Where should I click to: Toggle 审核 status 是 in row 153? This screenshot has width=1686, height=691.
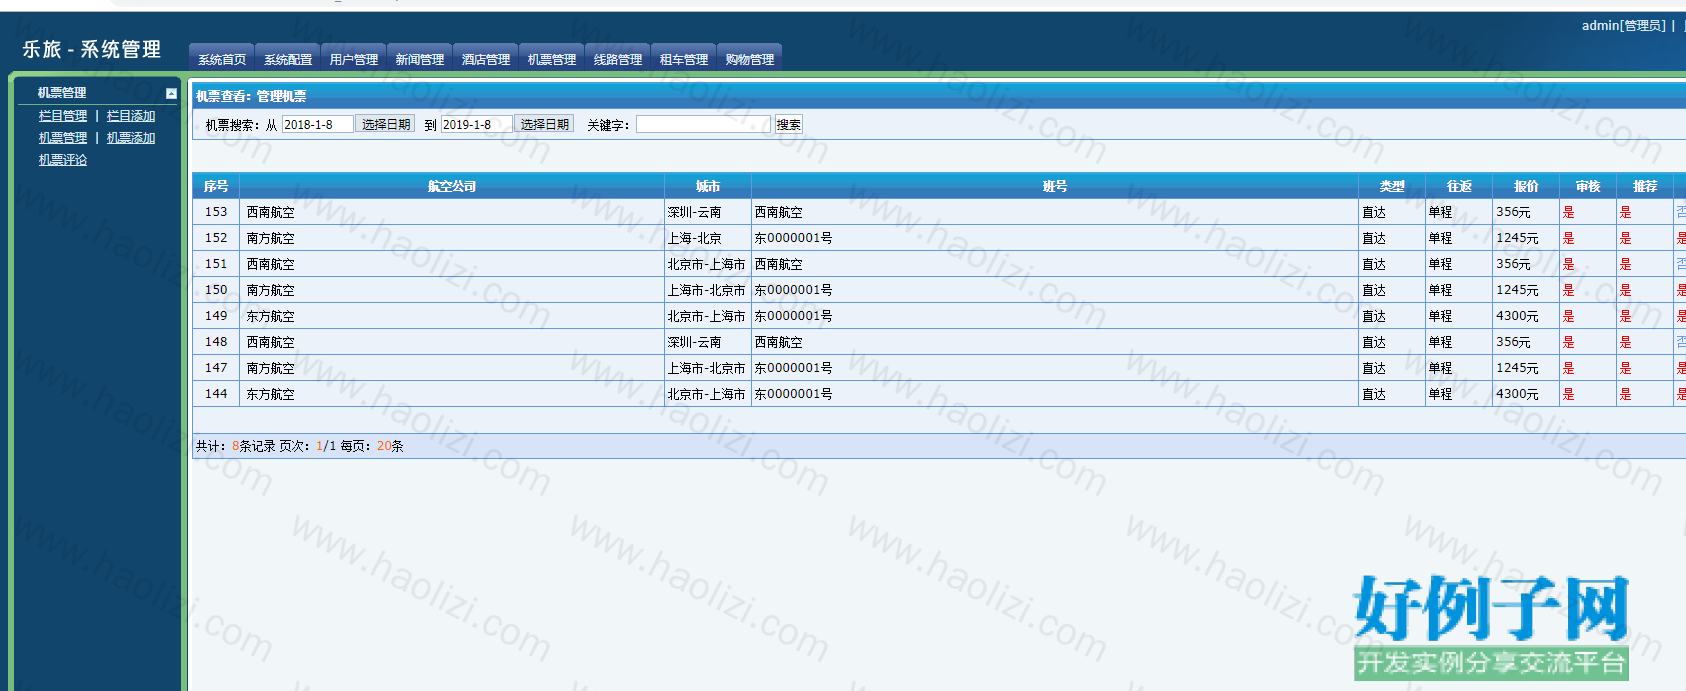click(1568, 212)
